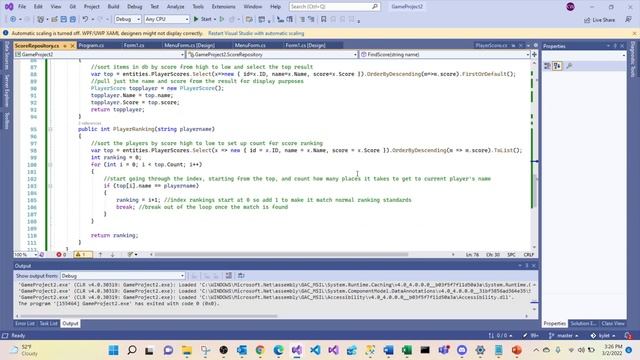This screenshot has height=360, width=640.
Task: Collapse the PlayerRanking method outline toggle
Action: [x=51, y=129]
